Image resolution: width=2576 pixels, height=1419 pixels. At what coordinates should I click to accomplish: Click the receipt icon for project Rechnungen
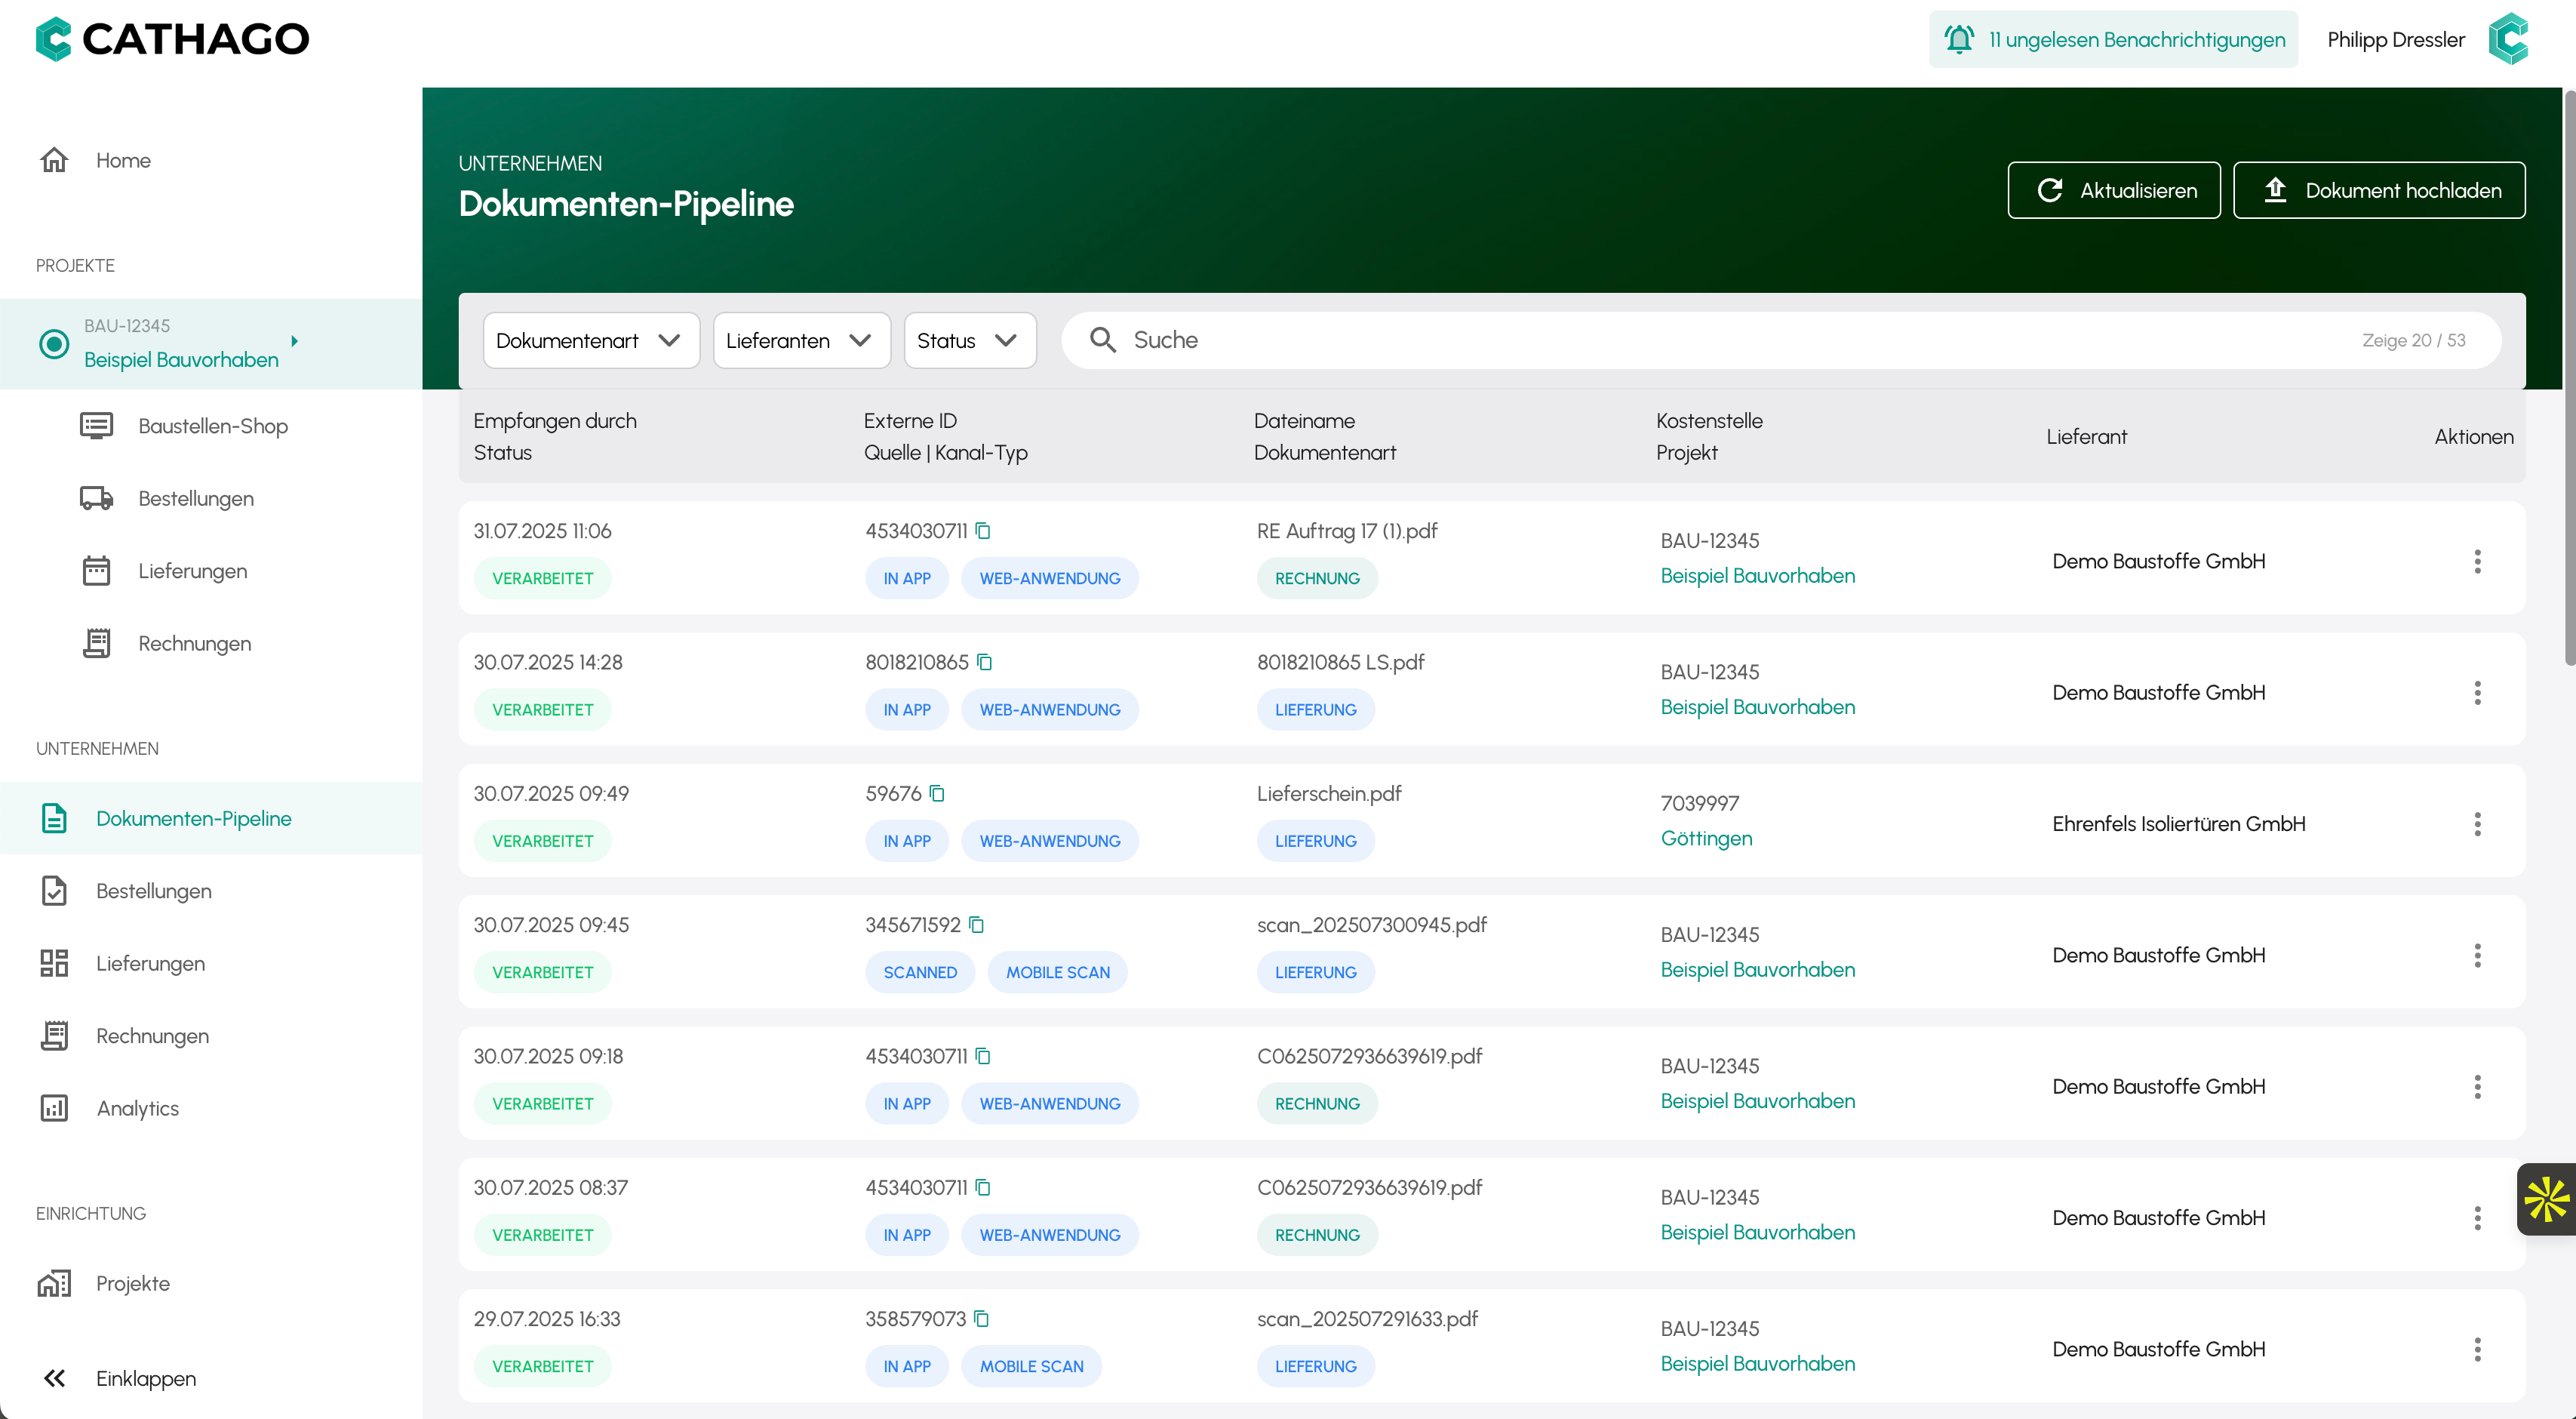pos(96,643)
